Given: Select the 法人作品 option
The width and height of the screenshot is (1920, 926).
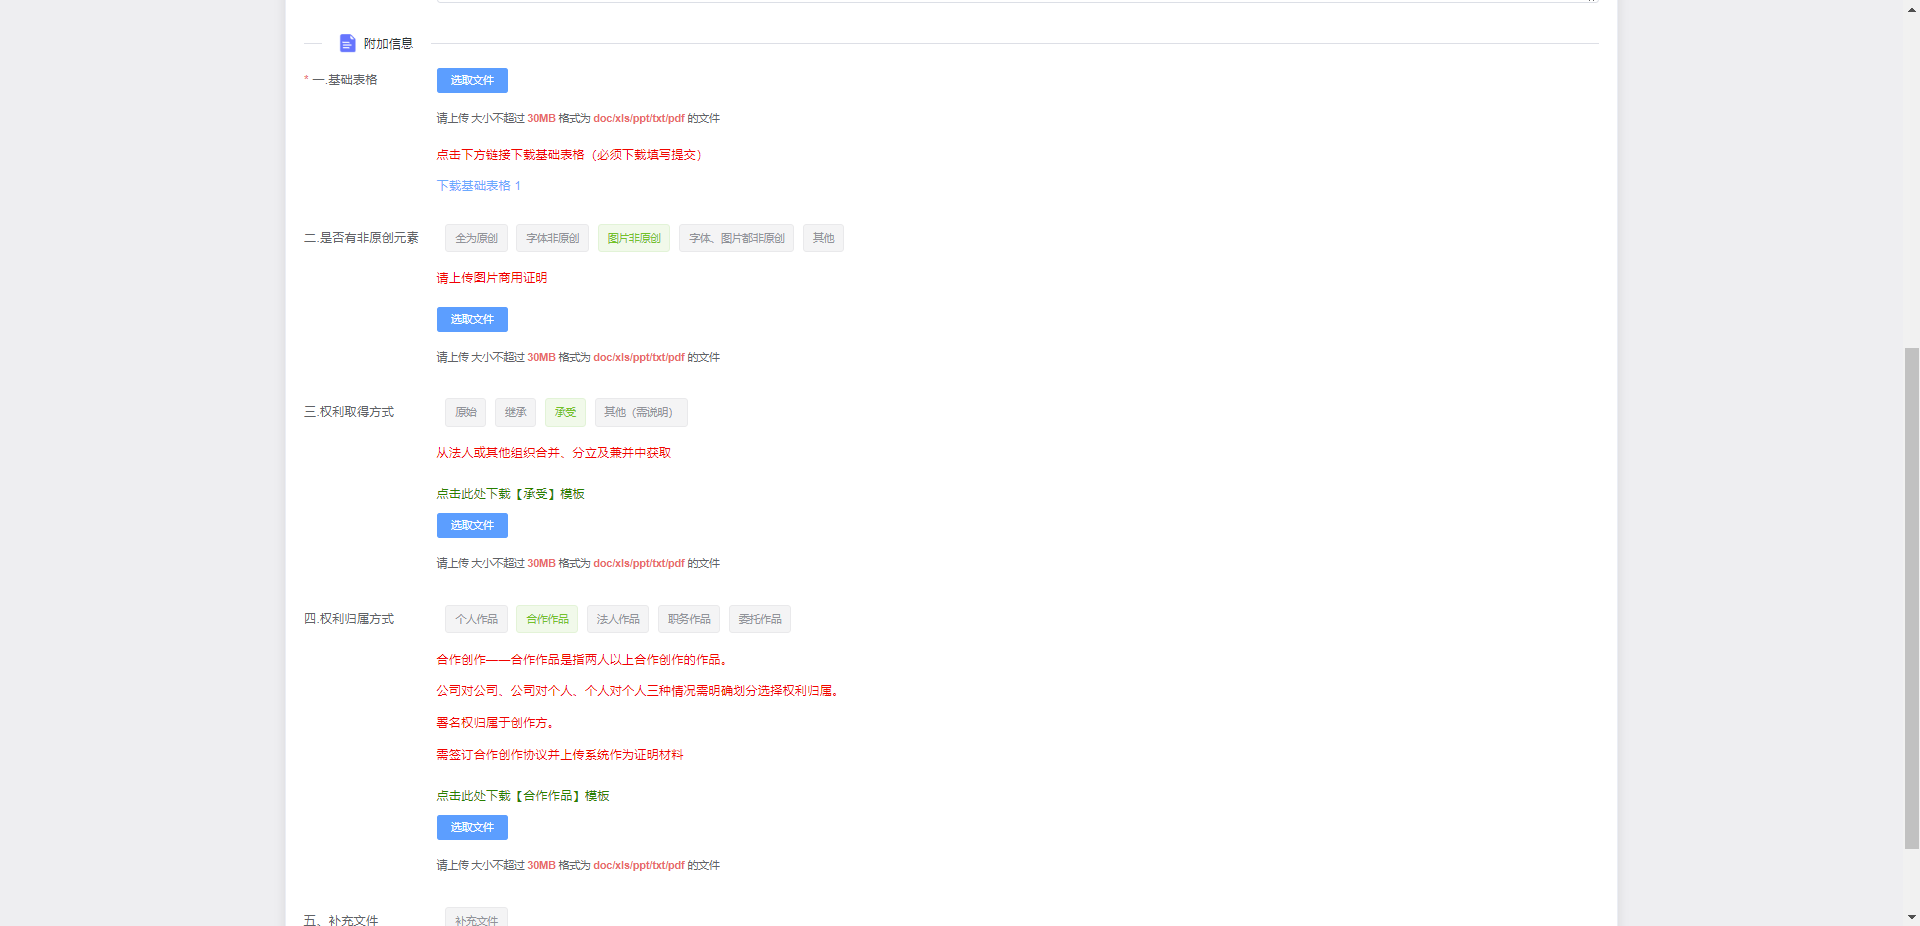Looking at the screenshot, I should pyautogui.click(x=617, y=619).
